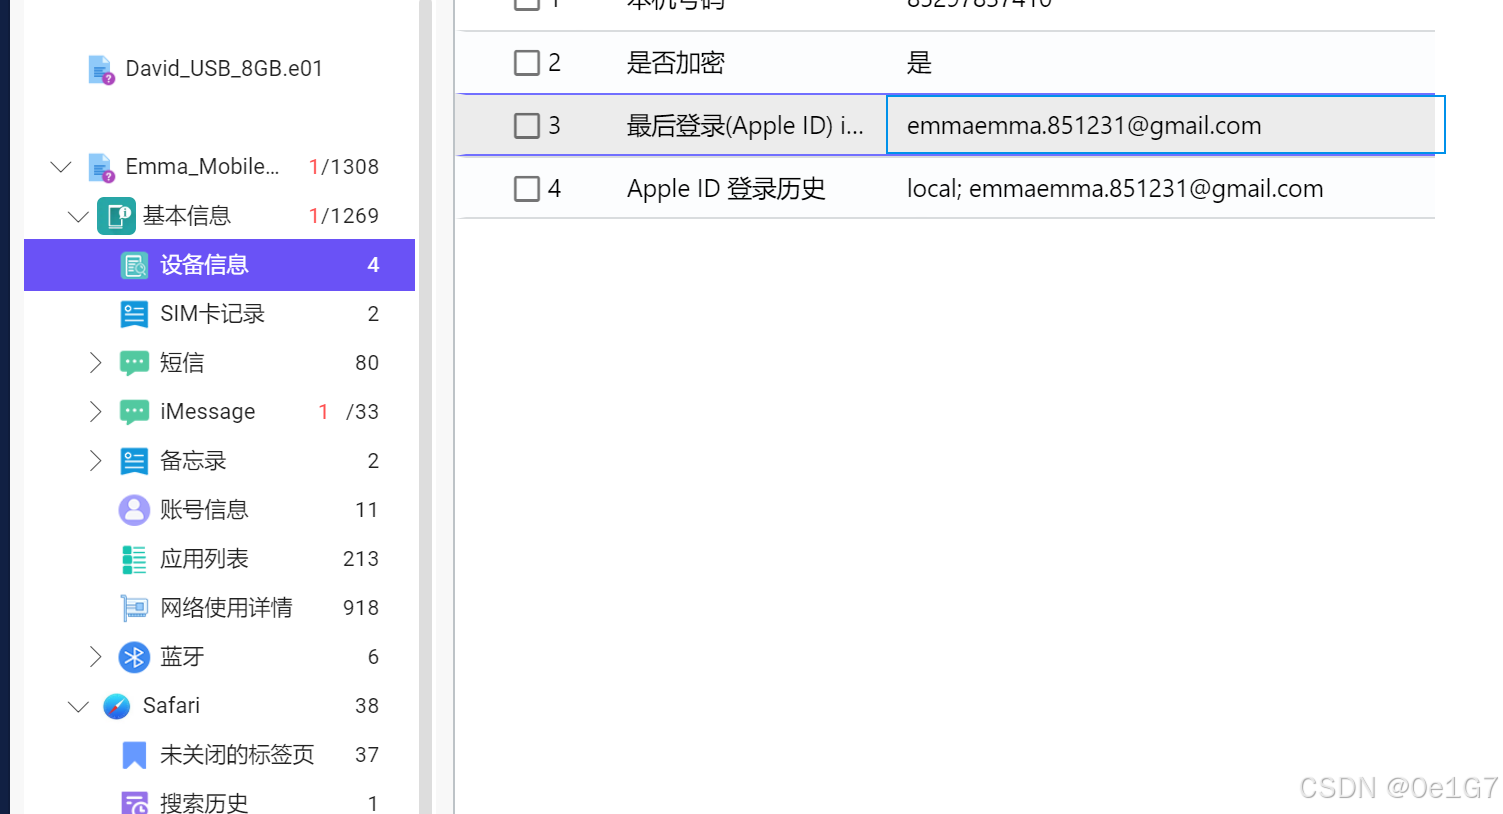This screenshot has height=814, width=1503.
Task: Click the 213 count beside 应用列表
Action: [361, 559]
